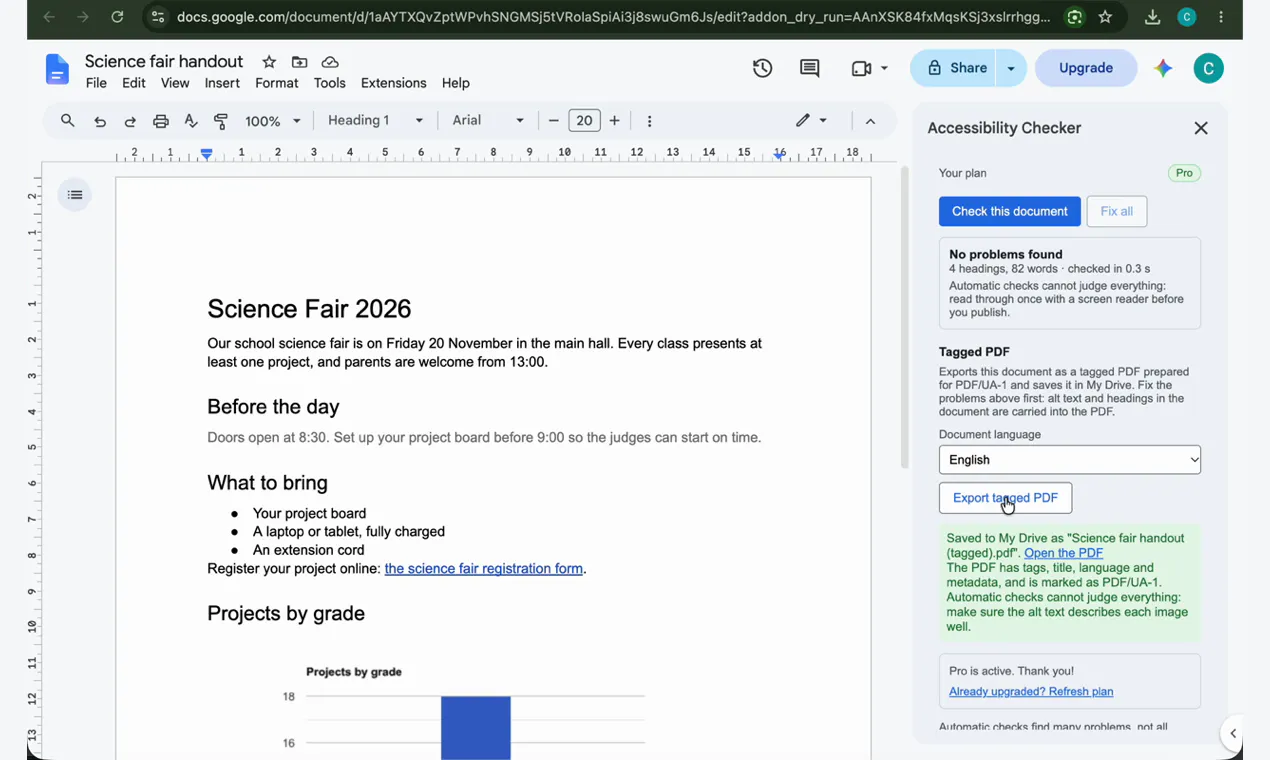Star the Science fair handout document

coord(268,62)
